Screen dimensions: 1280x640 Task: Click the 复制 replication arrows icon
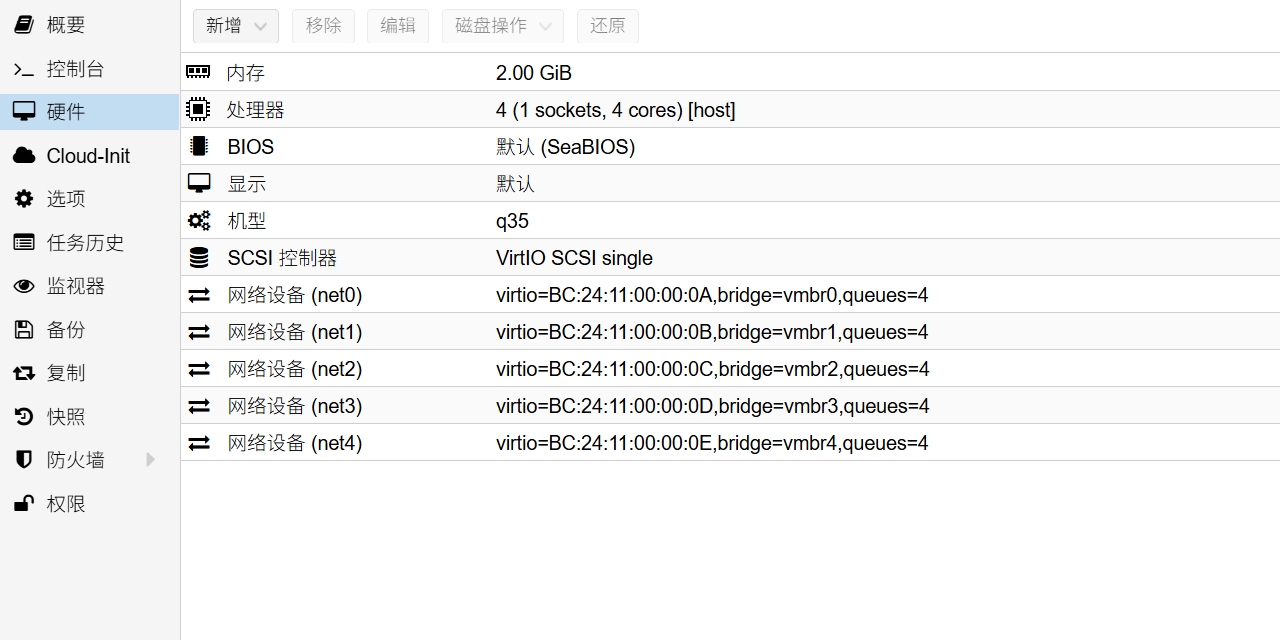24,373
